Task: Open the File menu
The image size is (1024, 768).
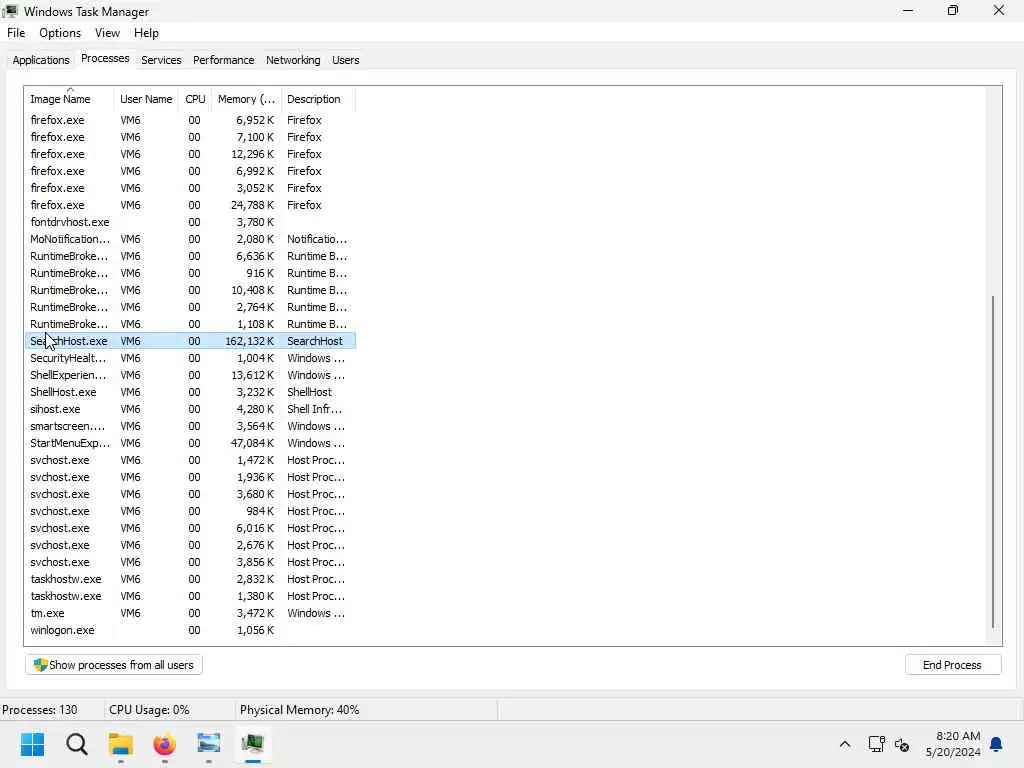Action: tap(16, 33)
